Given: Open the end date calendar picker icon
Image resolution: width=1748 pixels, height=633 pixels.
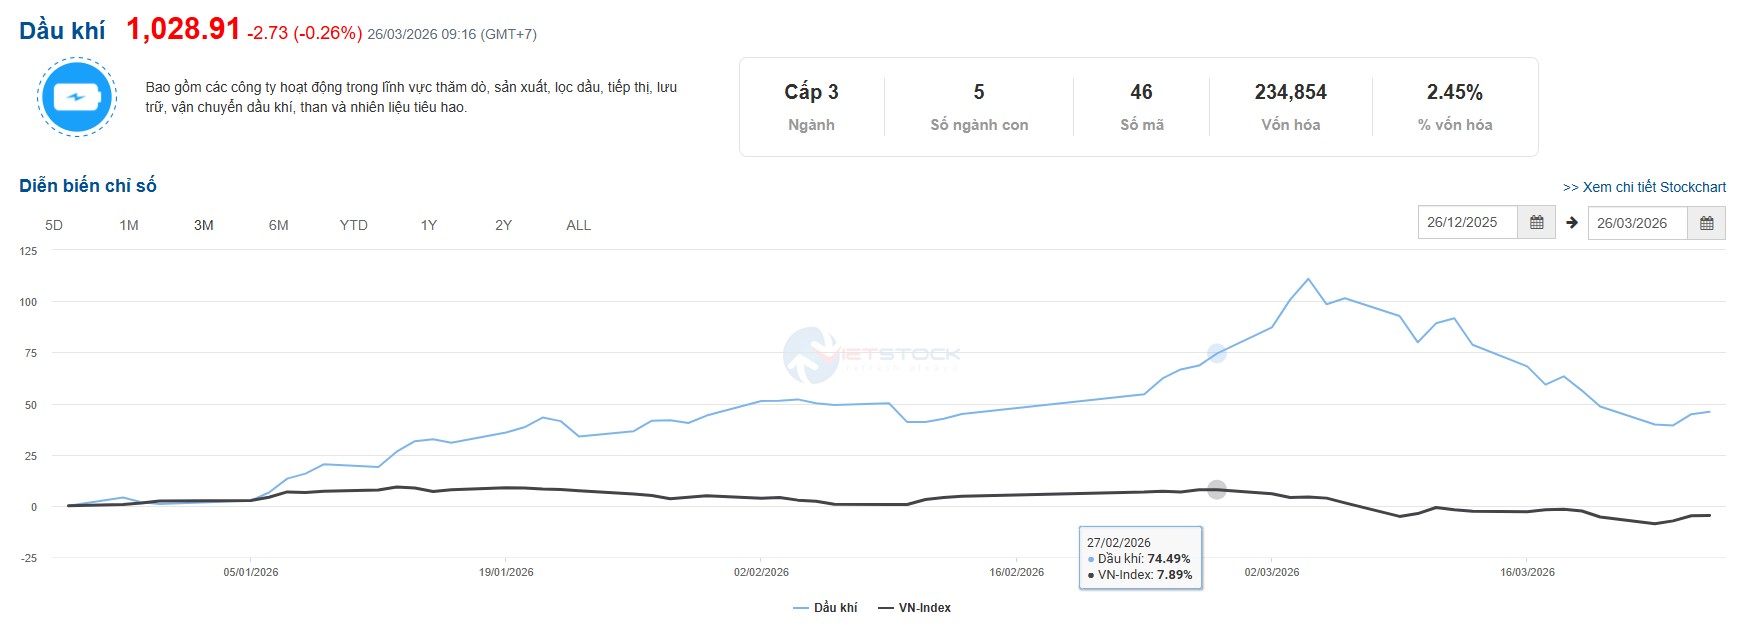Looking at the screenshot, I should [1706, 222].
